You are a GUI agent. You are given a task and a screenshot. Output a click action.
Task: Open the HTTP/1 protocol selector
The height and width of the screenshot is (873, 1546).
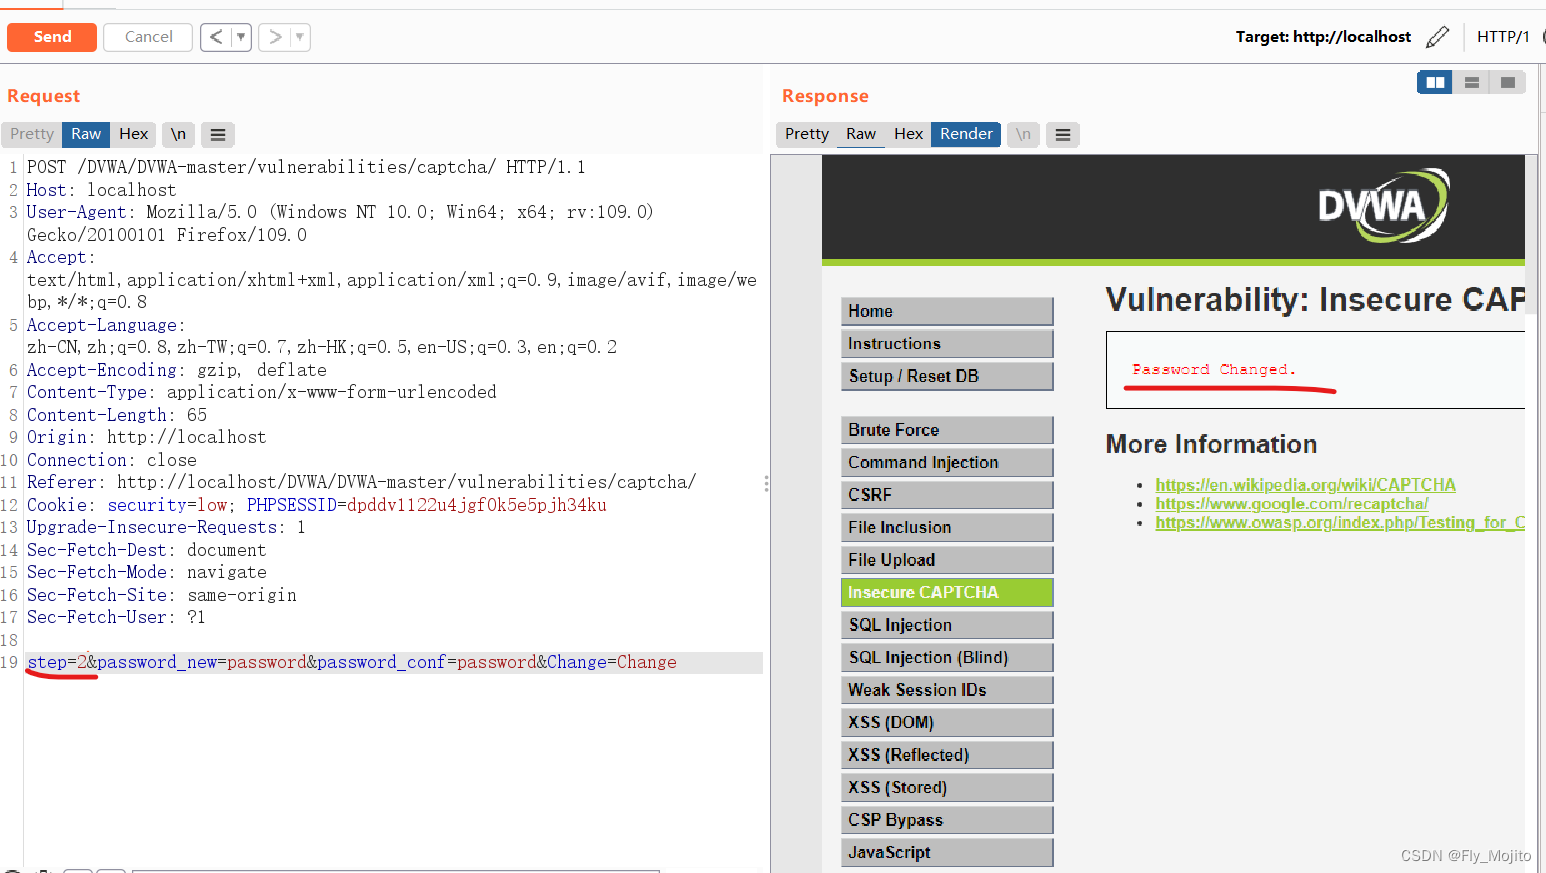(x=1504, y=36)
